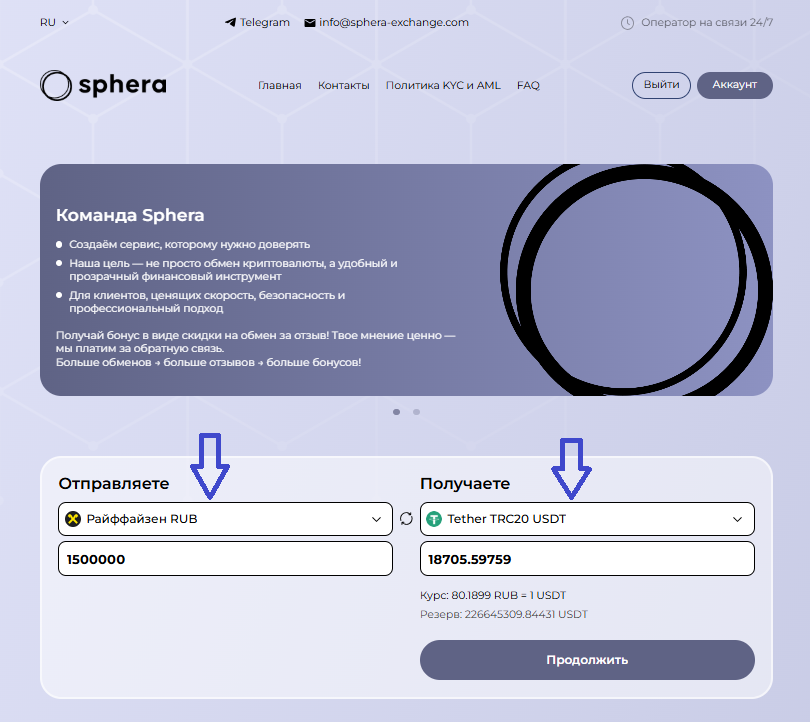Click the Tether USDT coin icon
810x722 pixels.
434,519
